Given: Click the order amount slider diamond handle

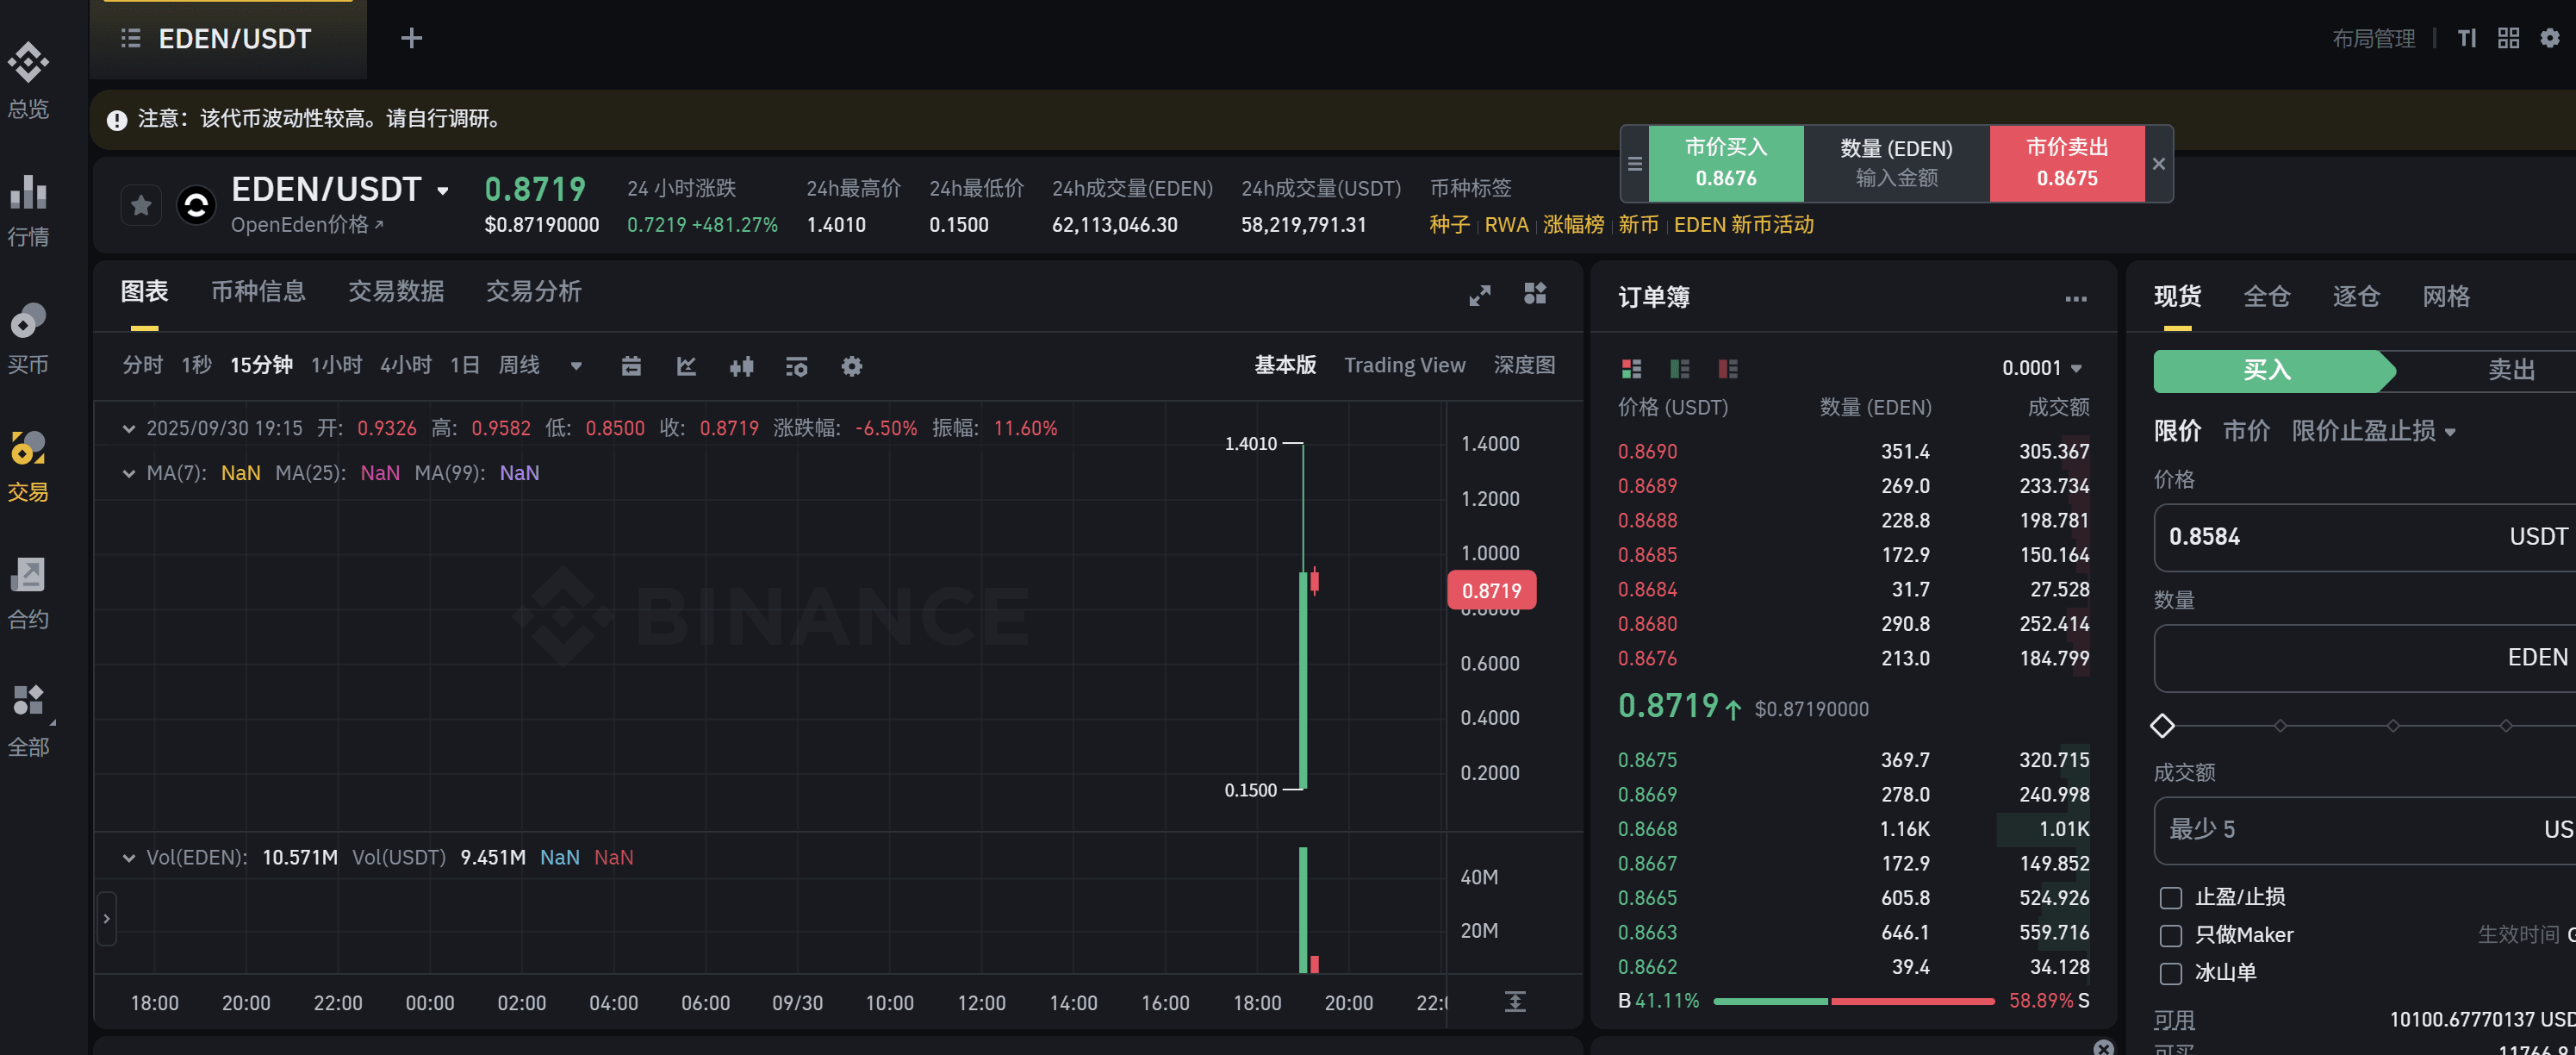Looking at the screenshot, I should click(2162, 725).
